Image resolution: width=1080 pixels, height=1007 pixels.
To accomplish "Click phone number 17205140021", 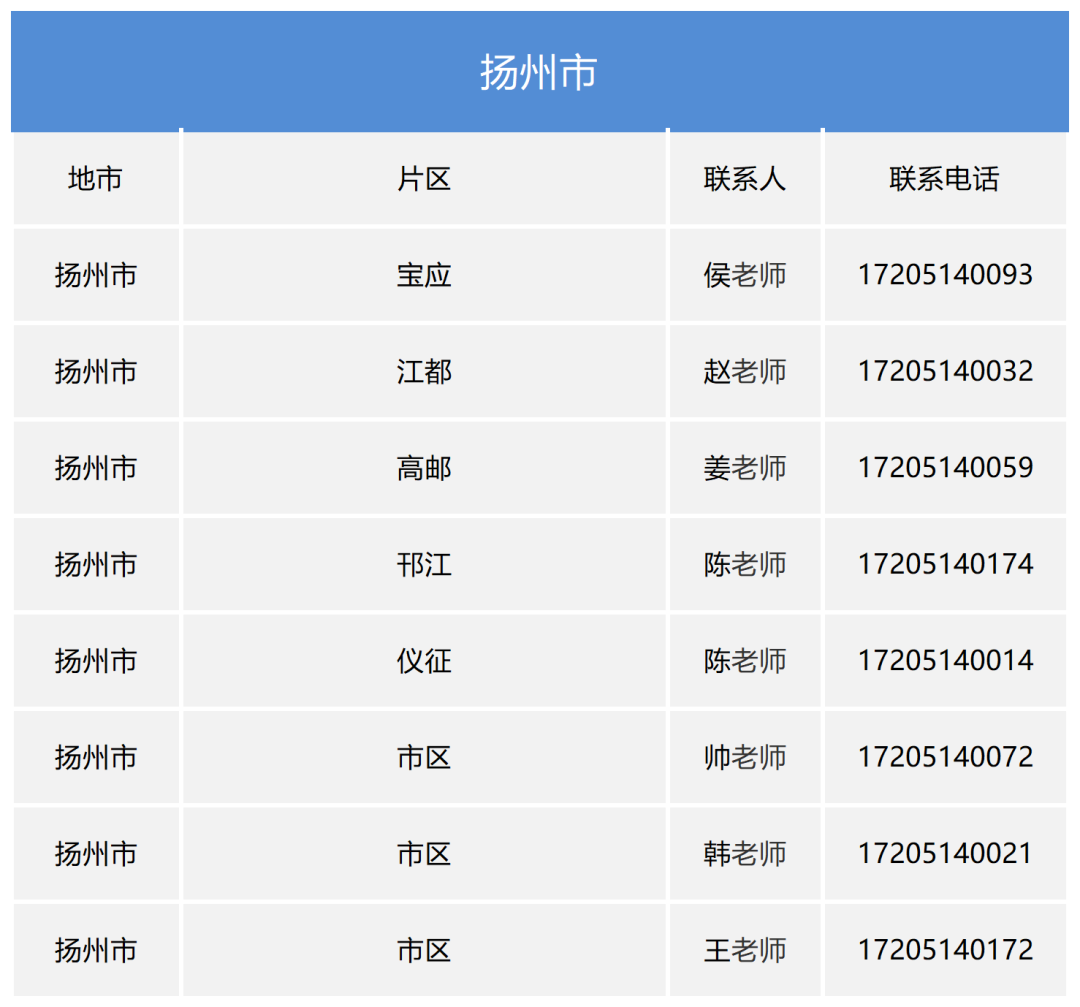I will tap(945, 853).
